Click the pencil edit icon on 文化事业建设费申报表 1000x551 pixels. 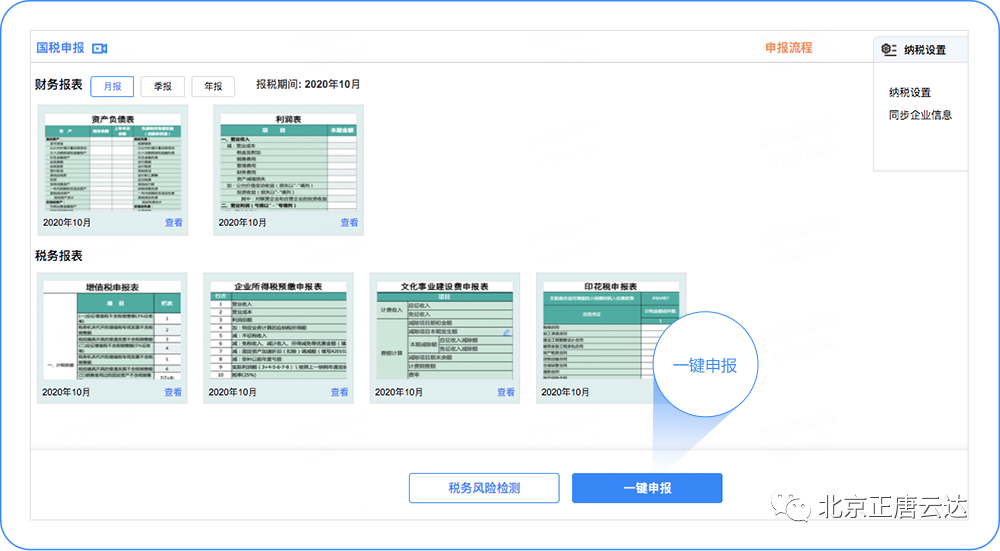506,332
